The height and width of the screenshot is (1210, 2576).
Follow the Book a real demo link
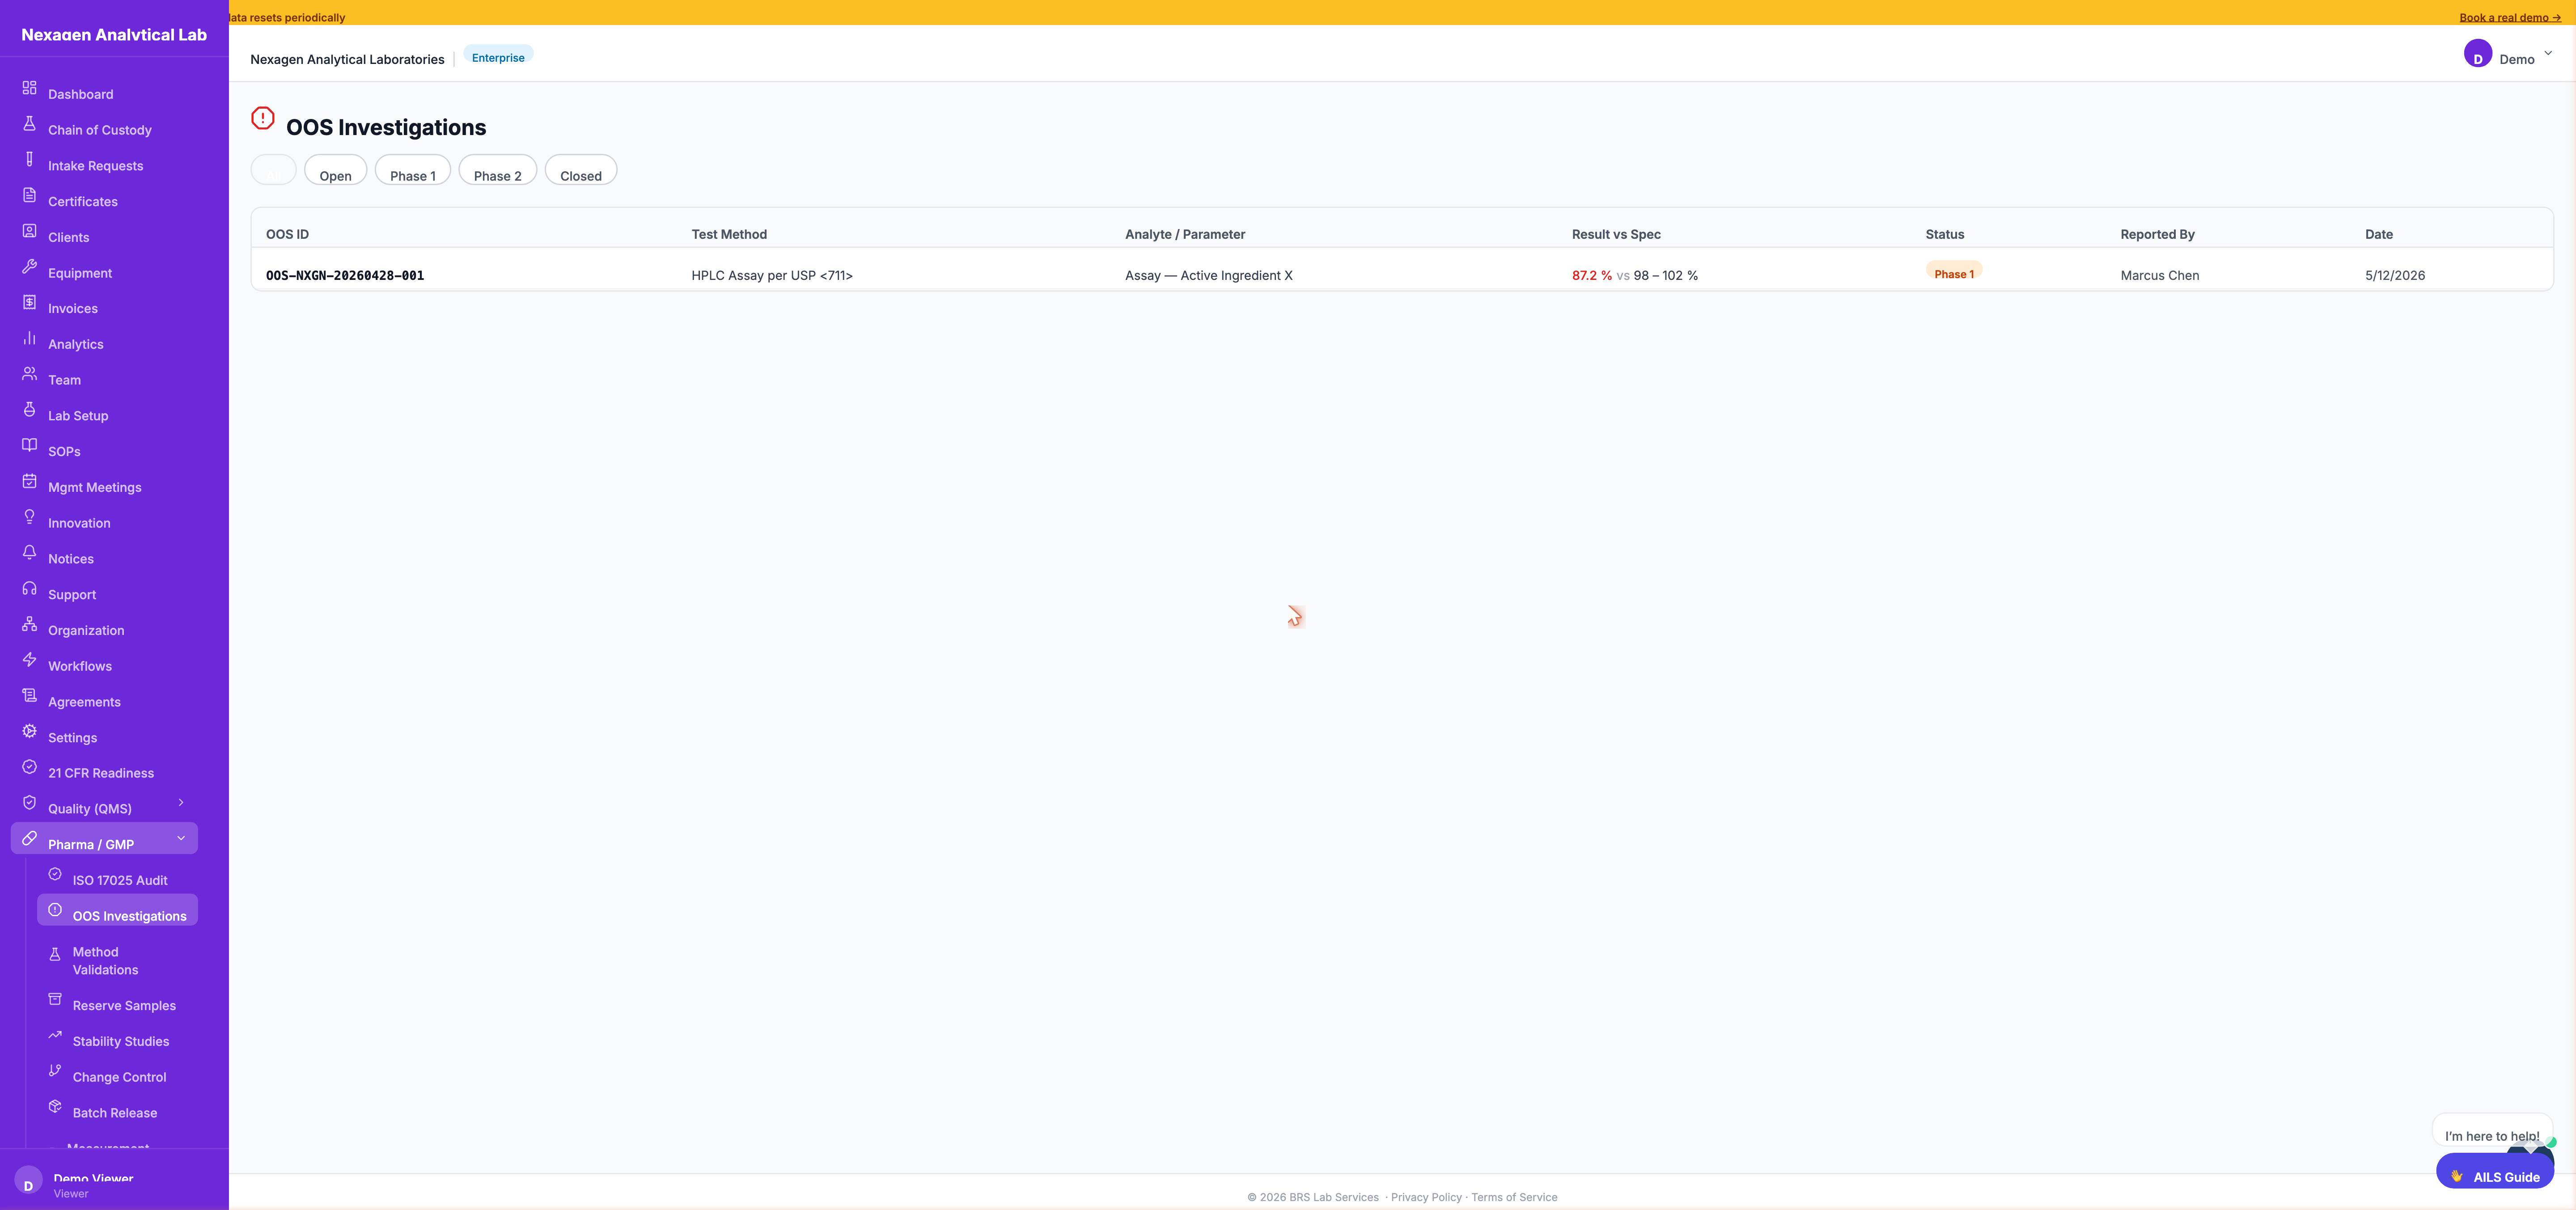[x=2510, y=17]
